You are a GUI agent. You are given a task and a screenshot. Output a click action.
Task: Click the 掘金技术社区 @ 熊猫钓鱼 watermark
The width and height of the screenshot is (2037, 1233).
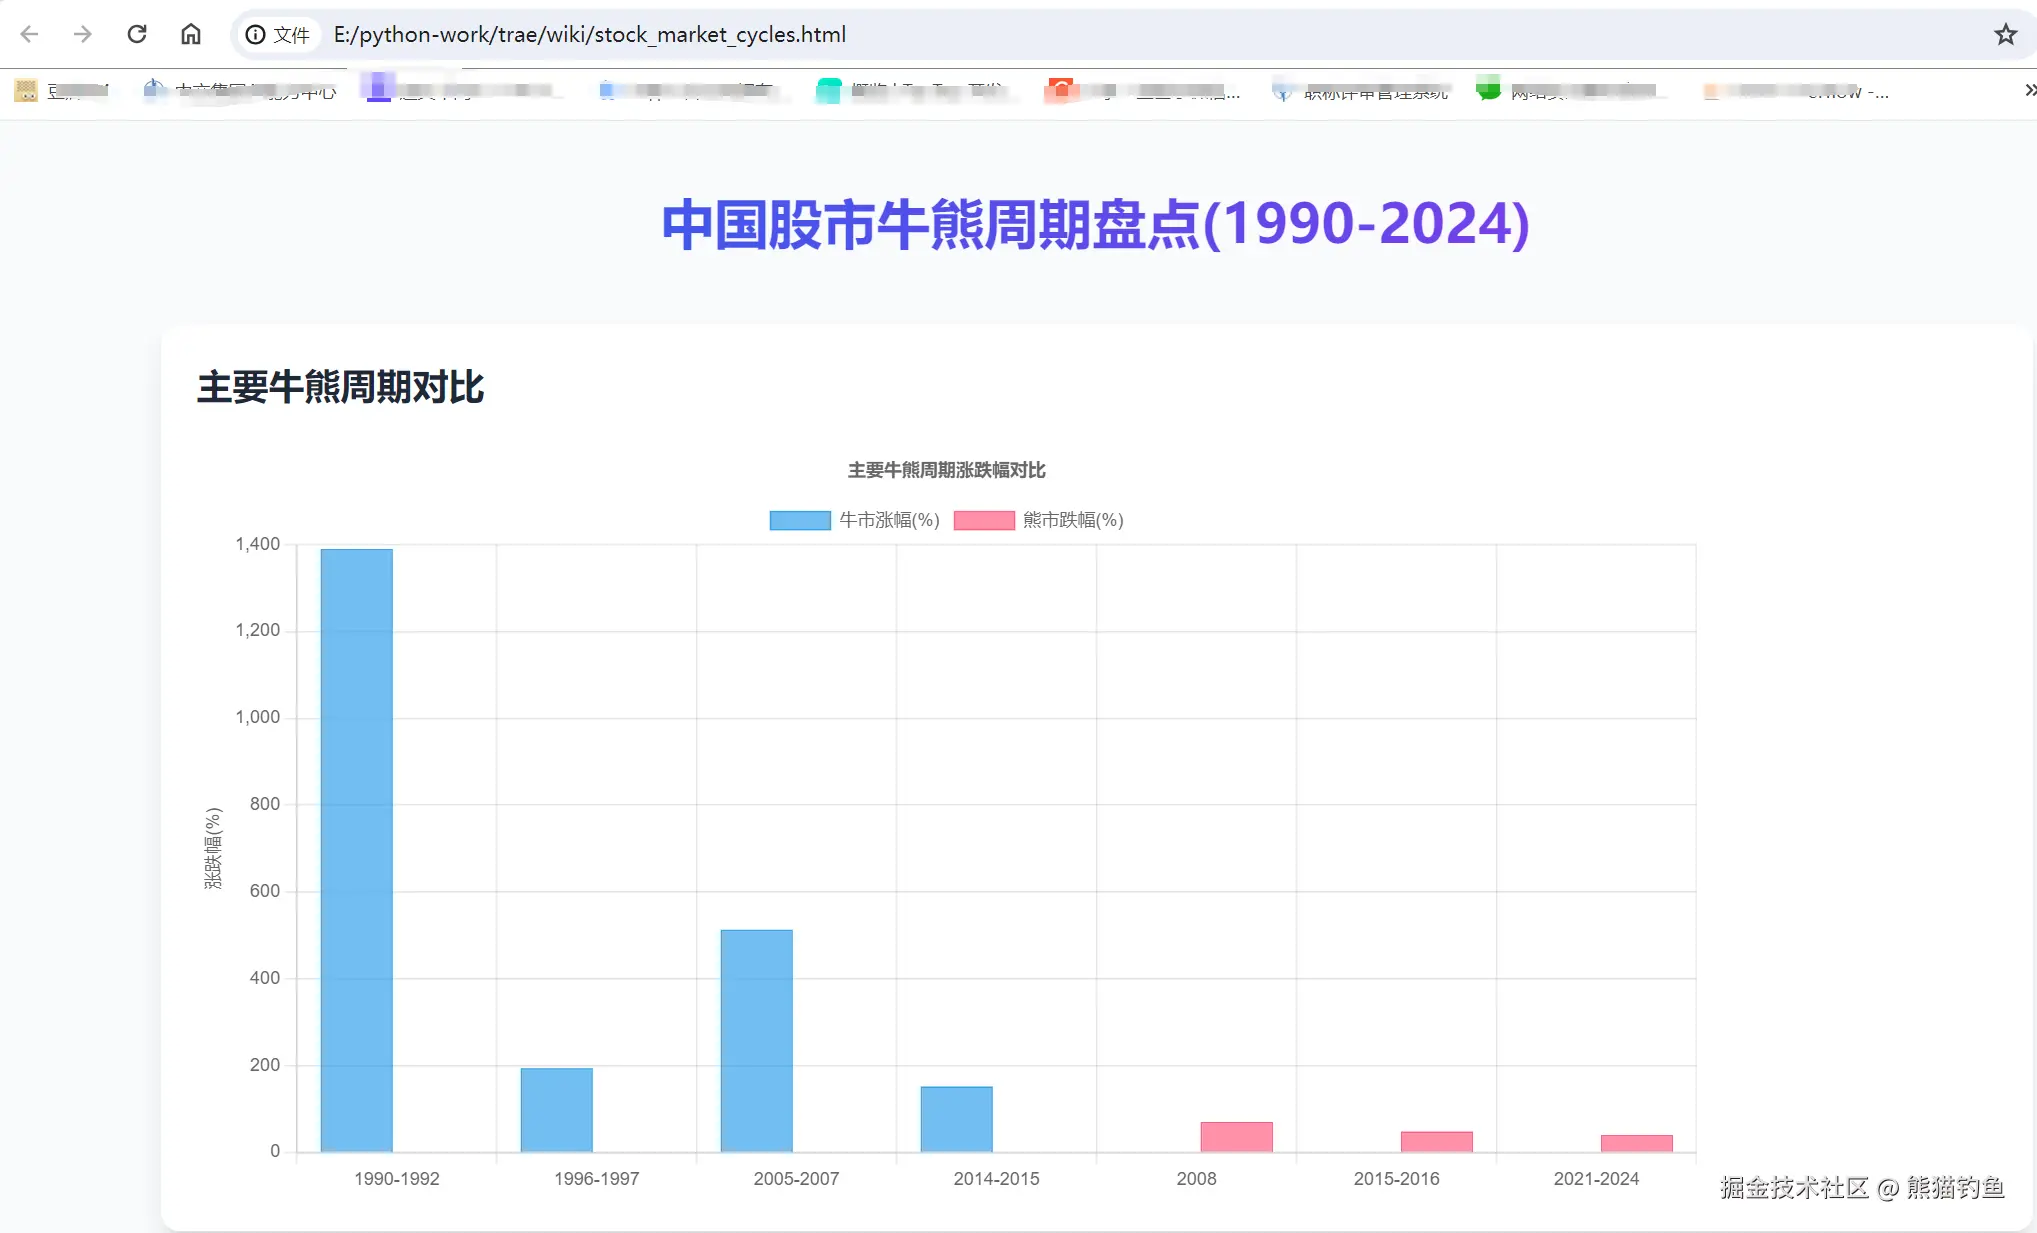[1861, 1189]
